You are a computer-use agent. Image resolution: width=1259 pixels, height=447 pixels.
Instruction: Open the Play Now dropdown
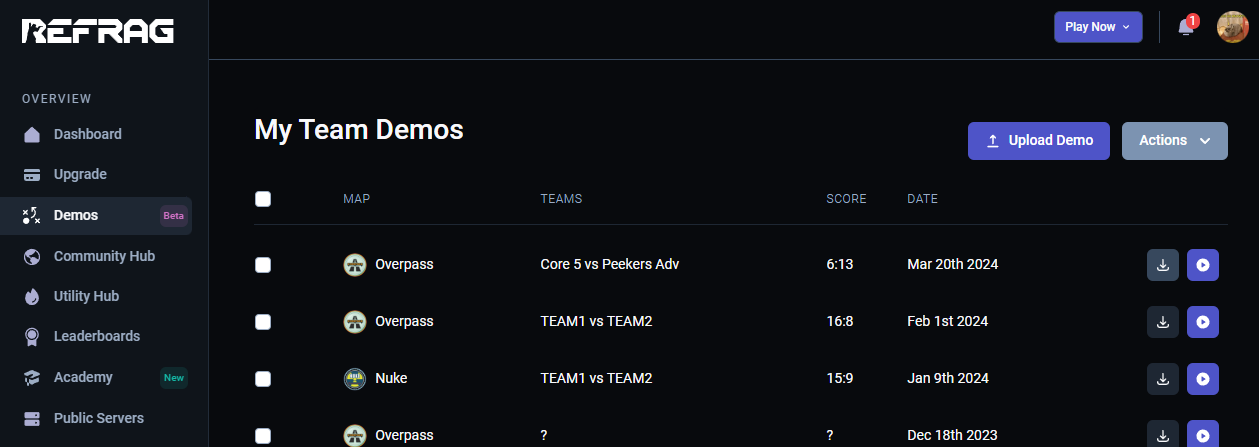(x=1098, y=27)
